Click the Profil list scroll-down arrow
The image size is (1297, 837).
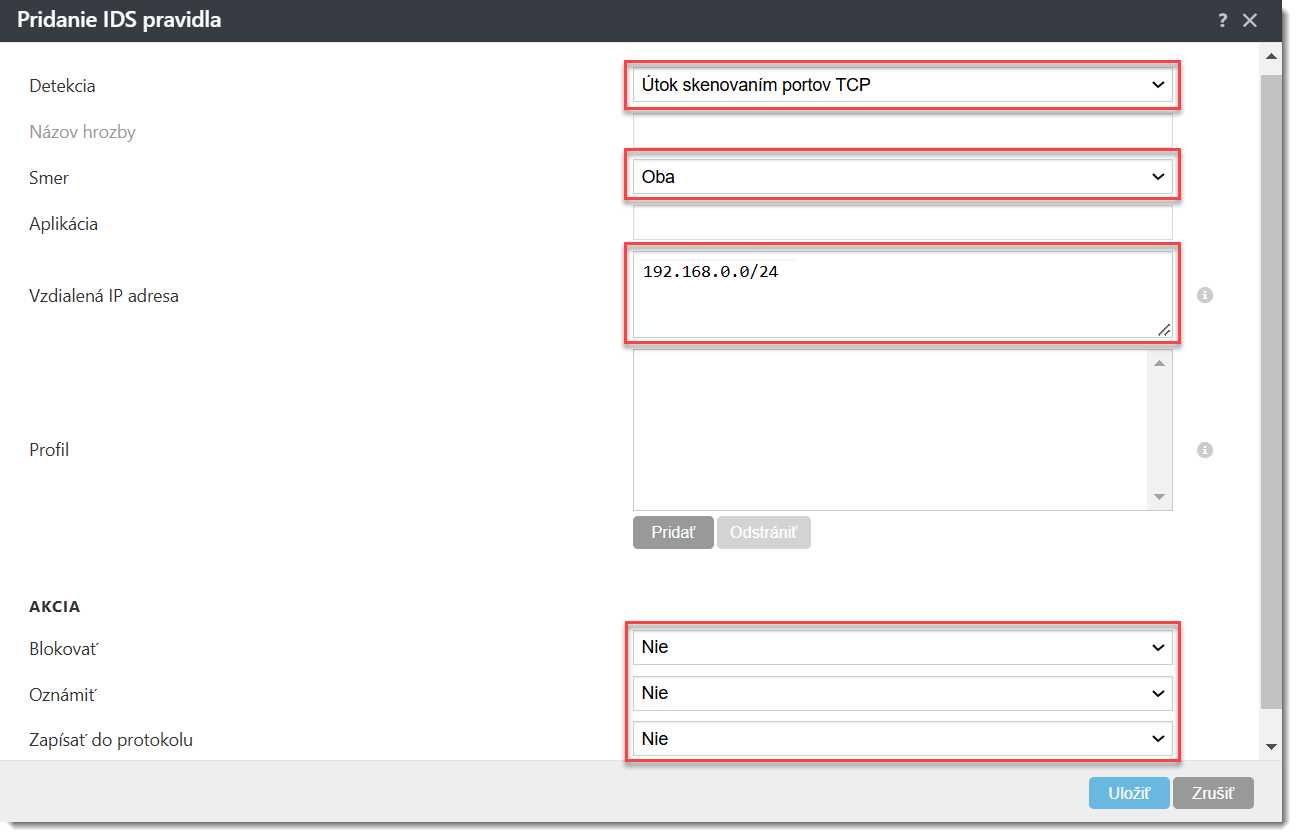click(1159, 497)
